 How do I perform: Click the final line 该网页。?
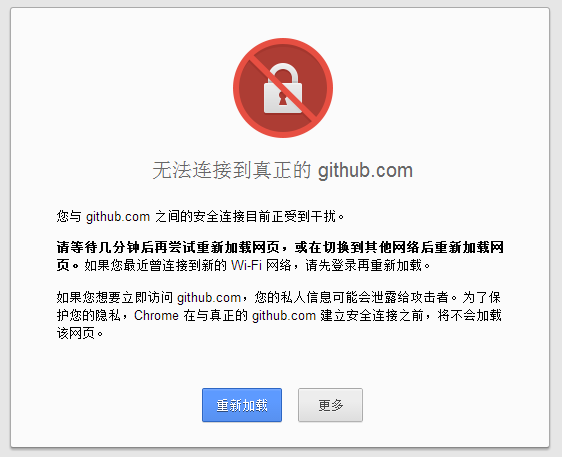pyautogui.click(x=80, y=333)
